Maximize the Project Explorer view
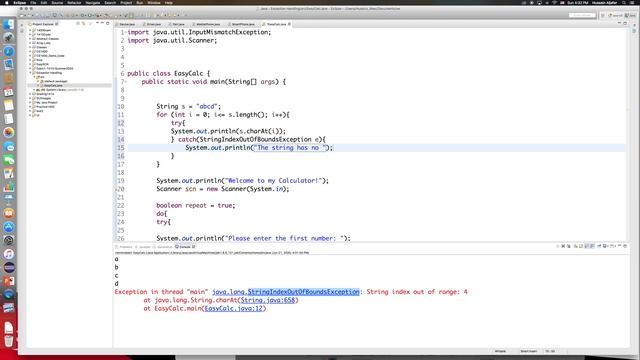640x360 pixels. tap(108, 23)
